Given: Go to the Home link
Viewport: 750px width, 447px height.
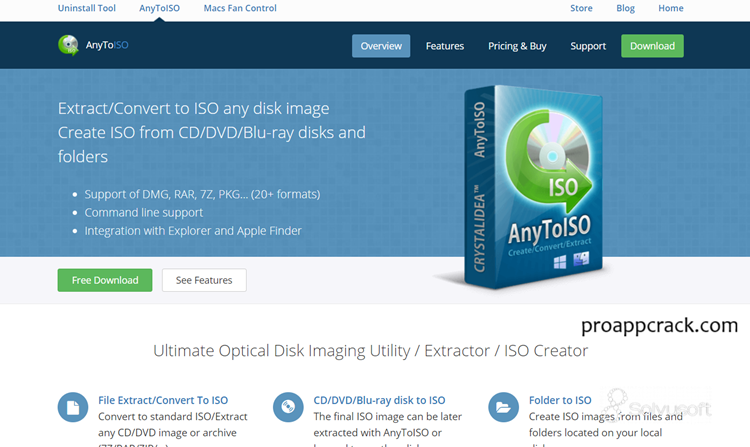Looking at the screenshot, I should 671,9.
